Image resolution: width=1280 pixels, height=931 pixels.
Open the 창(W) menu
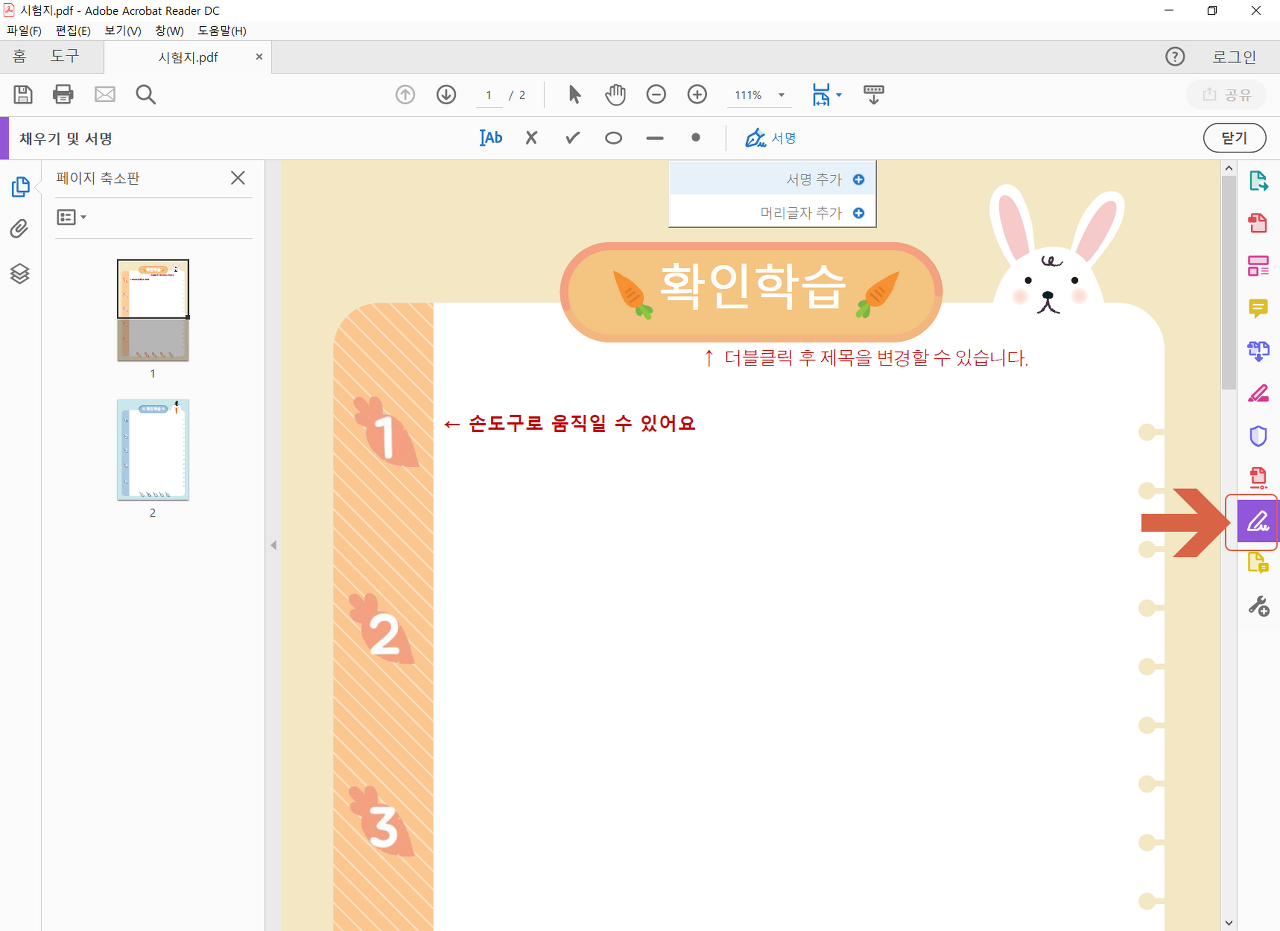coord(170,31)
